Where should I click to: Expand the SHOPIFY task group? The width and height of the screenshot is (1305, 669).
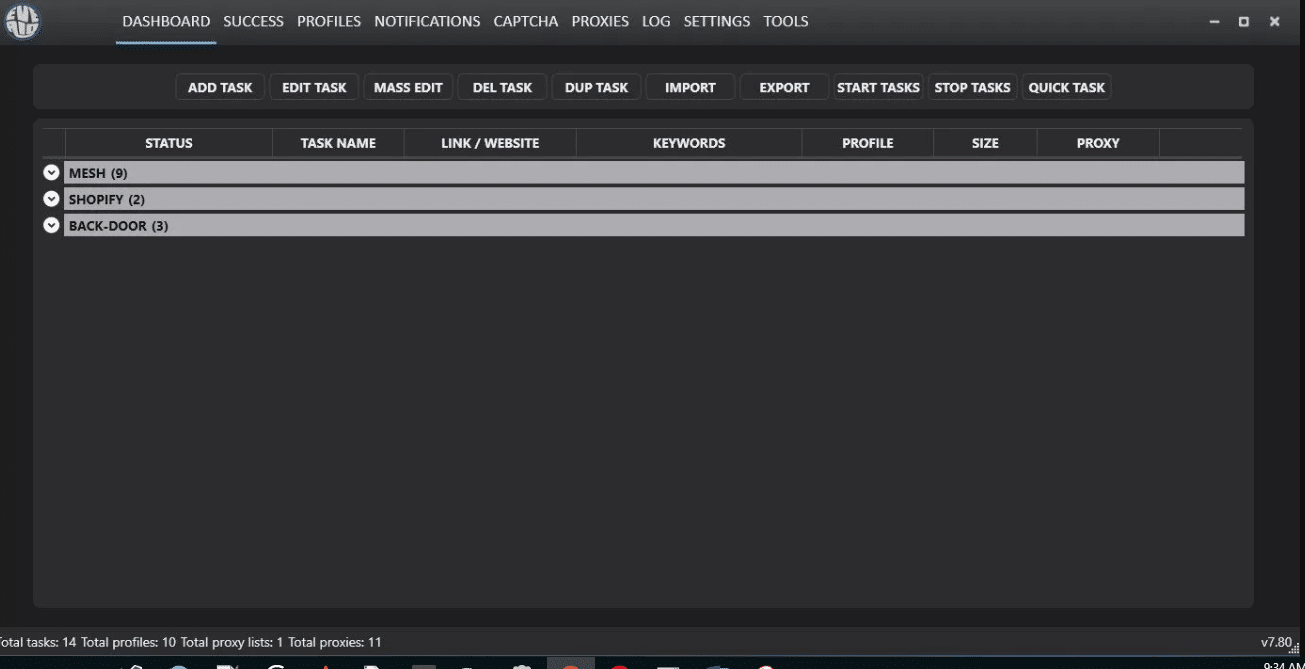[49, 198]
